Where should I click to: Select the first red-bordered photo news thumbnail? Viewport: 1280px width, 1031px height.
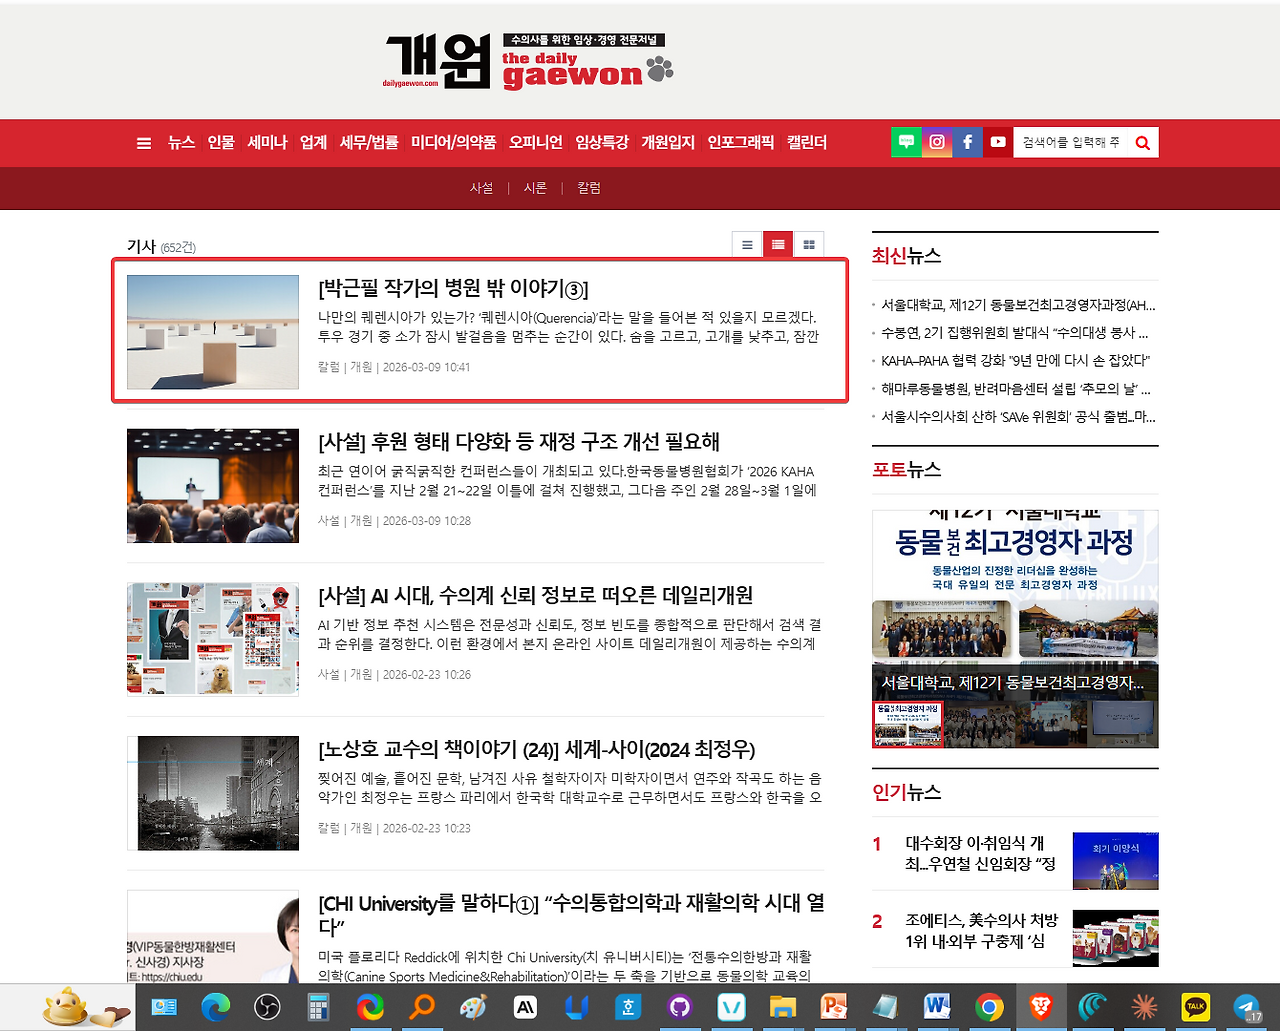[x=908, y=725]
